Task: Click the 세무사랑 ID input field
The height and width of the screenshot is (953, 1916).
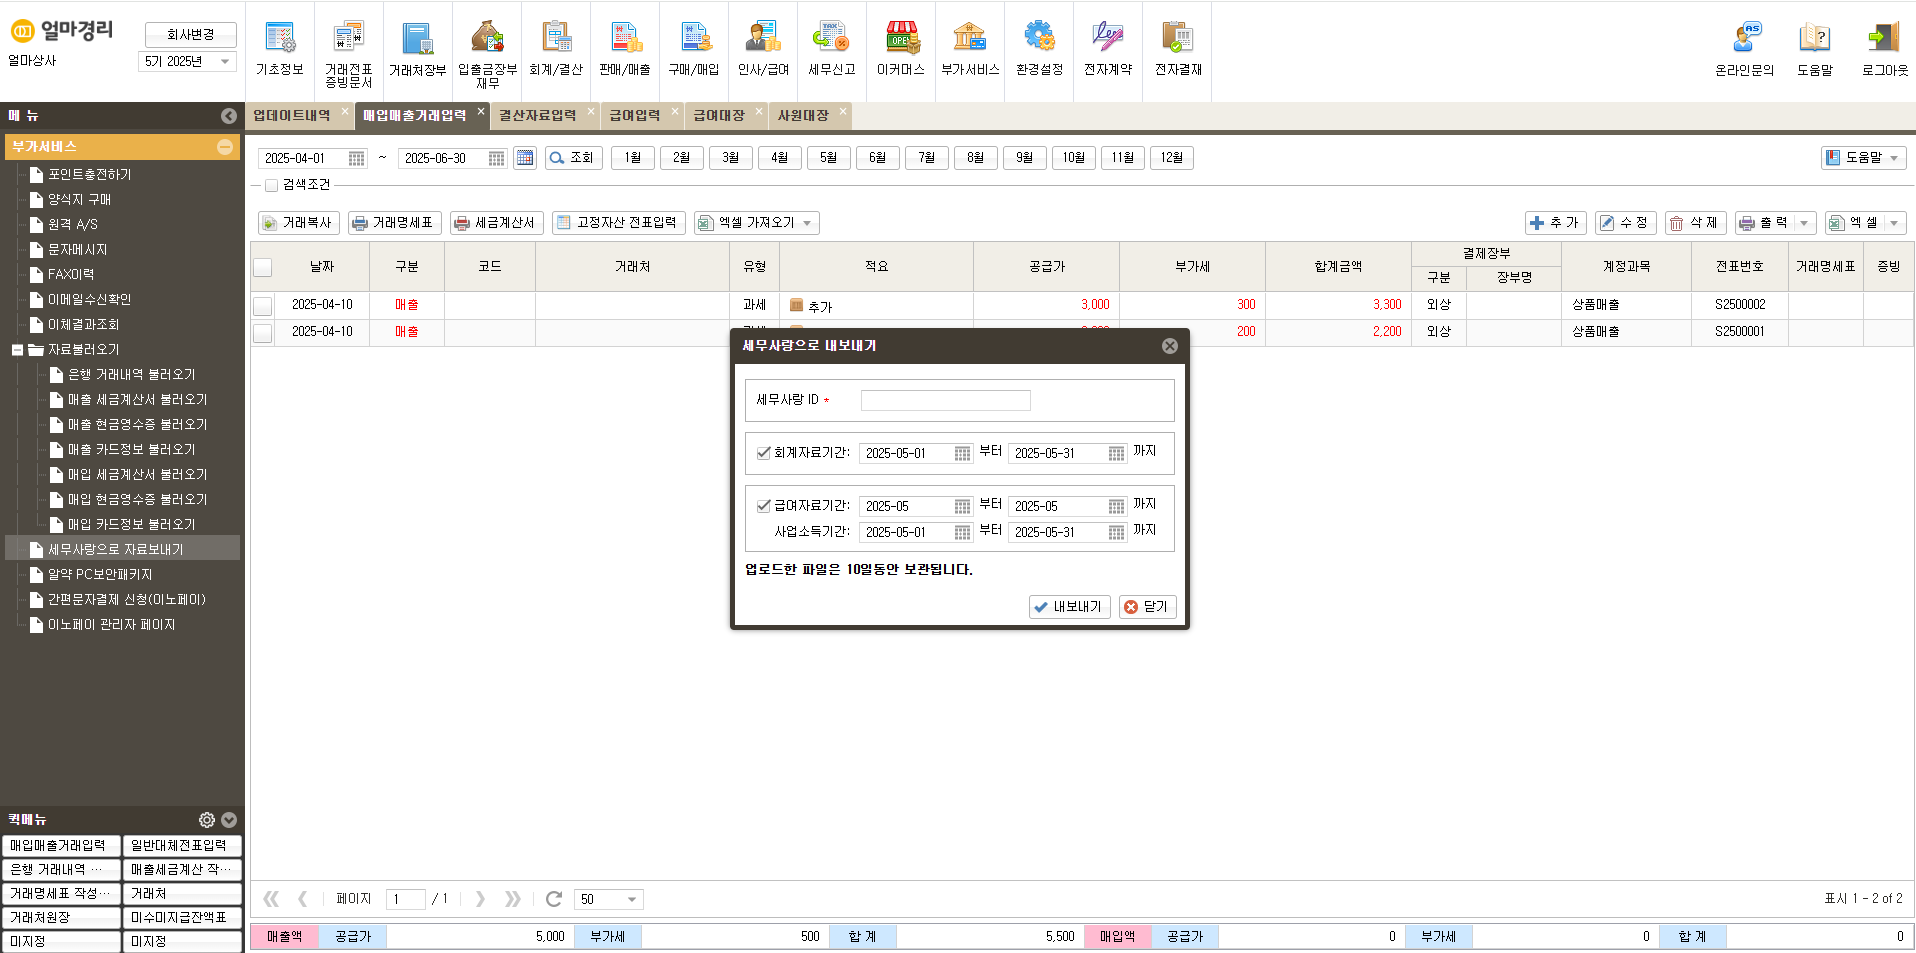Action: point(944,399)
